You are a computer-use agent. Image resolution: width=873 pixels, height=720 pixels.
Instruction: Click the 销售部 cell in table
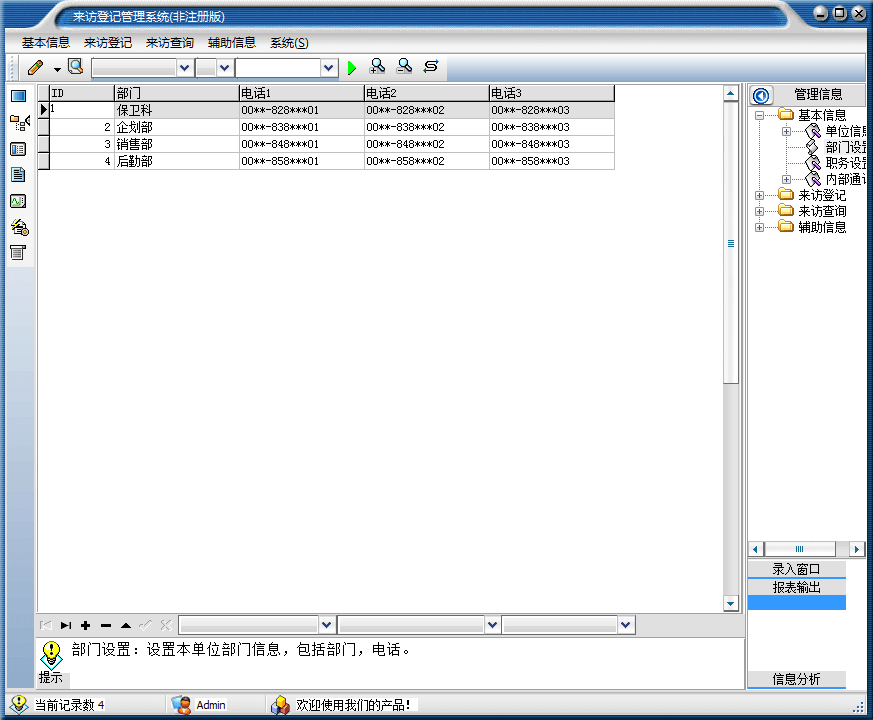pos(135,144)
